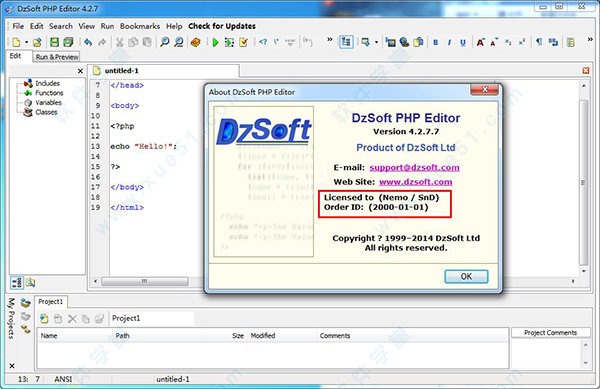Screen dimensions: 600x389
Task: Click the Increase font size icon
Action: click(x=481, y=42)
